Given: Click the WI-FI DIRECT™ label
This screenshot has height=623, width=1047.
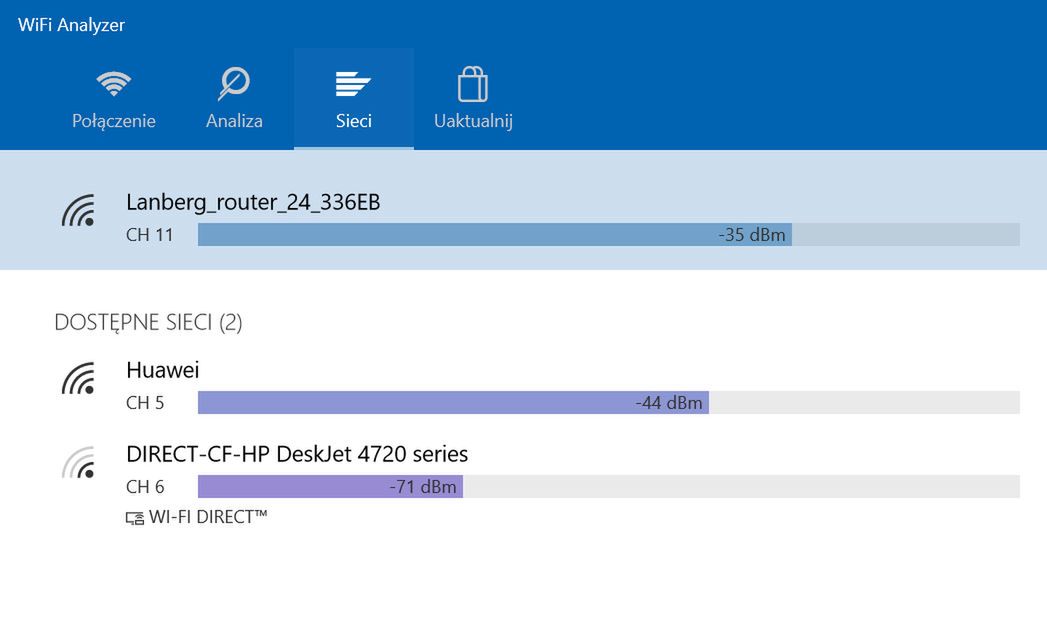Looking at the screenshot, I should [x=208, y=517].
